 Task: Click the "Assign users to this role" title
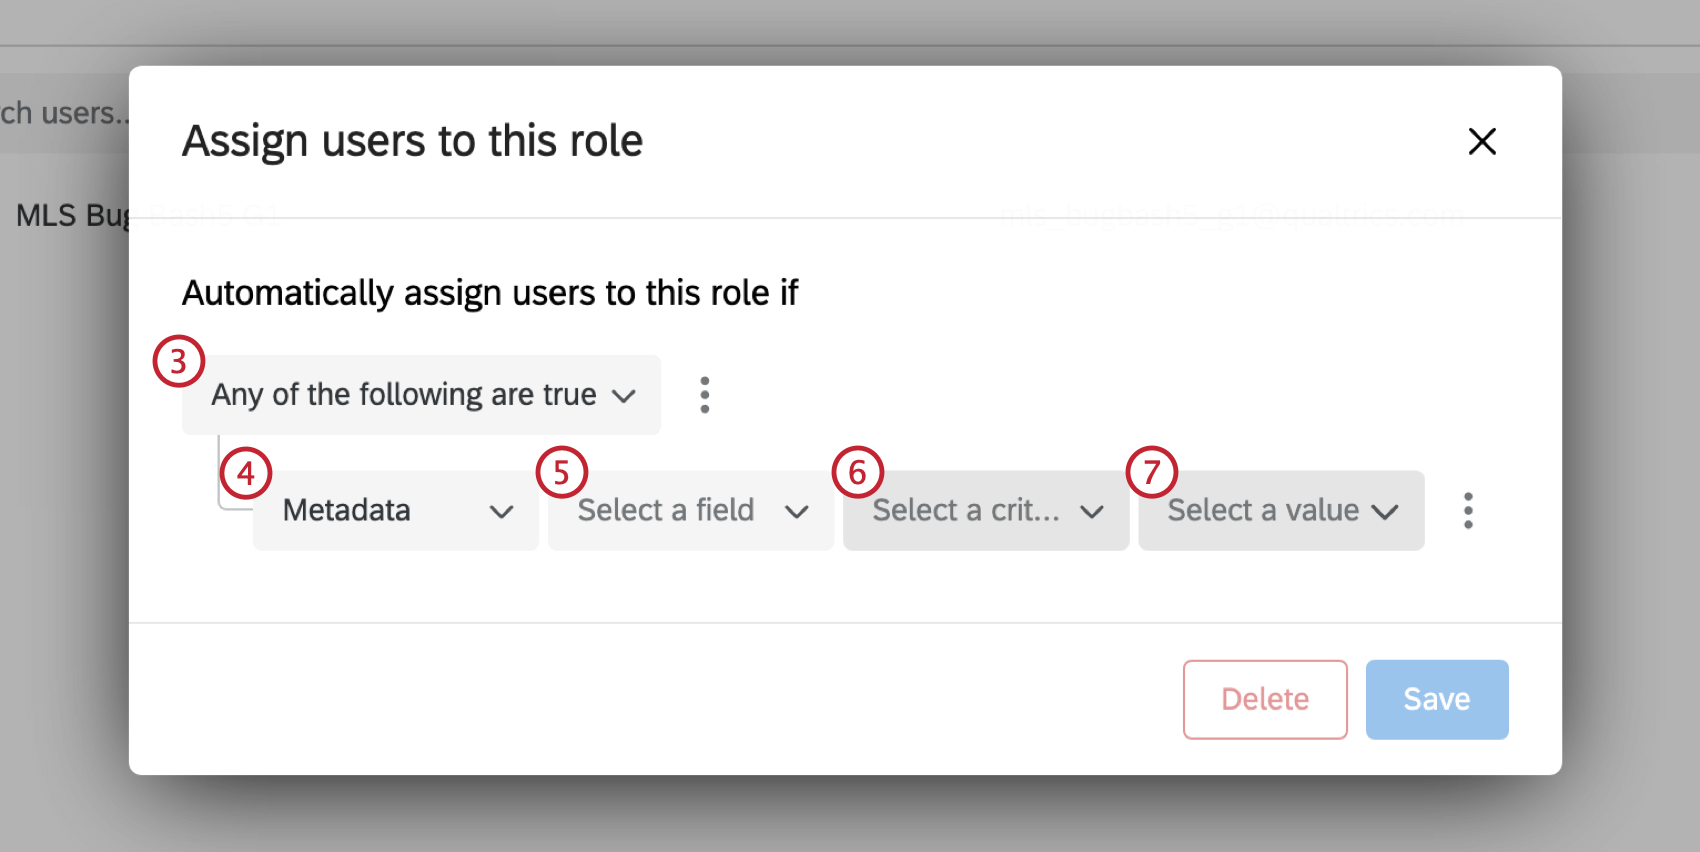412,141
